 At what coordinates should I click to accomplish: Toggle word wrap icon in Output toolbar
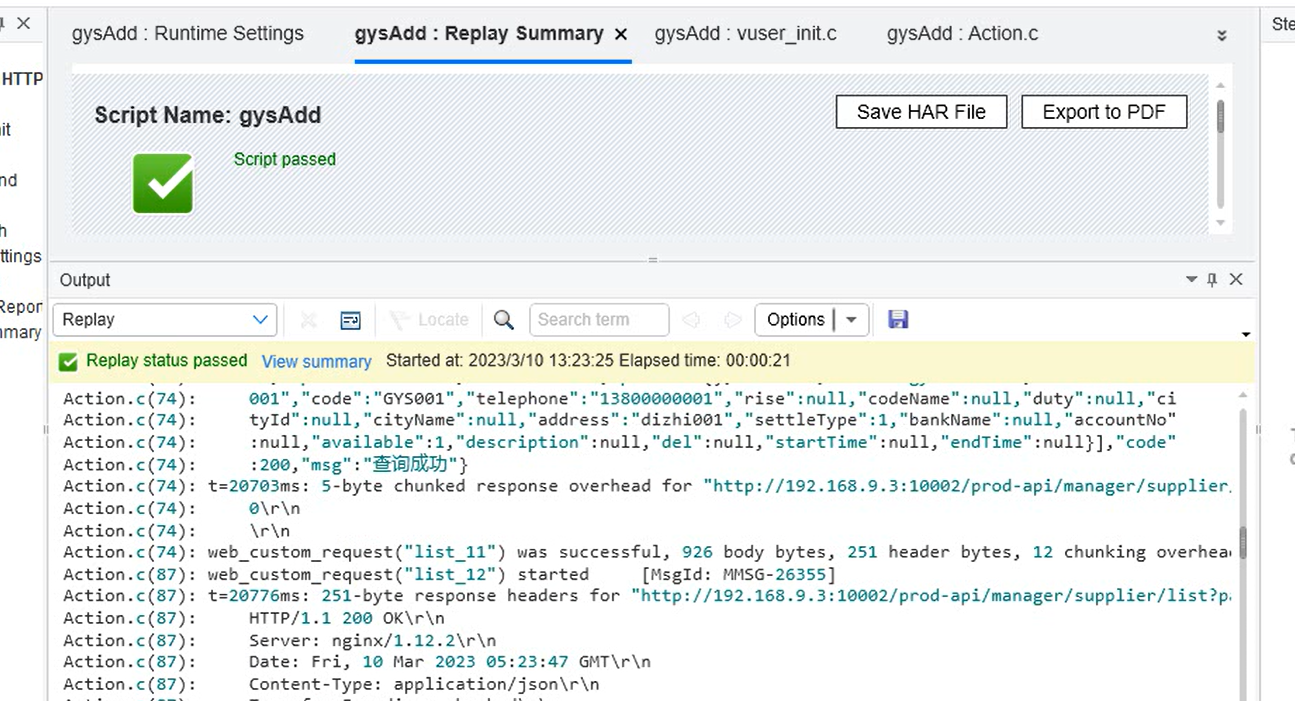(x=350, y=320)
